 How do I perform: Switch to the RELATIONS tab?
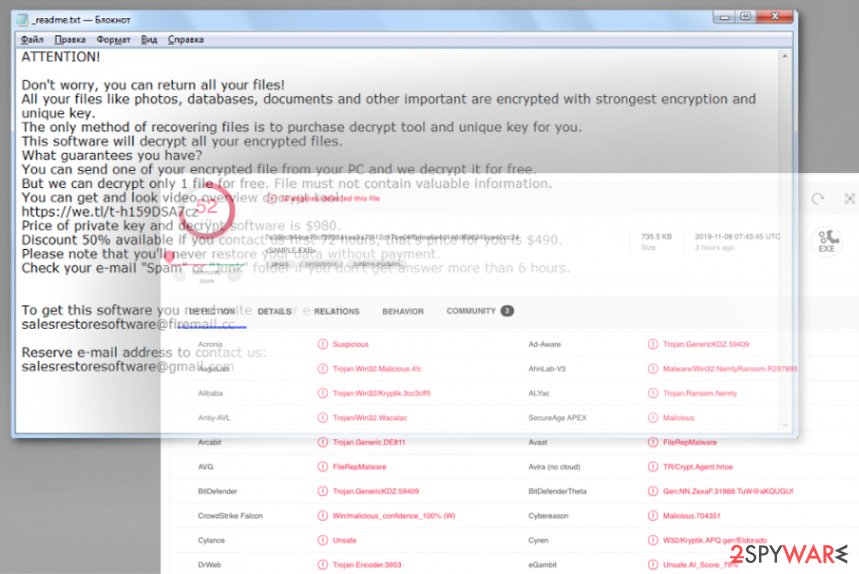(x=336, y=311)
